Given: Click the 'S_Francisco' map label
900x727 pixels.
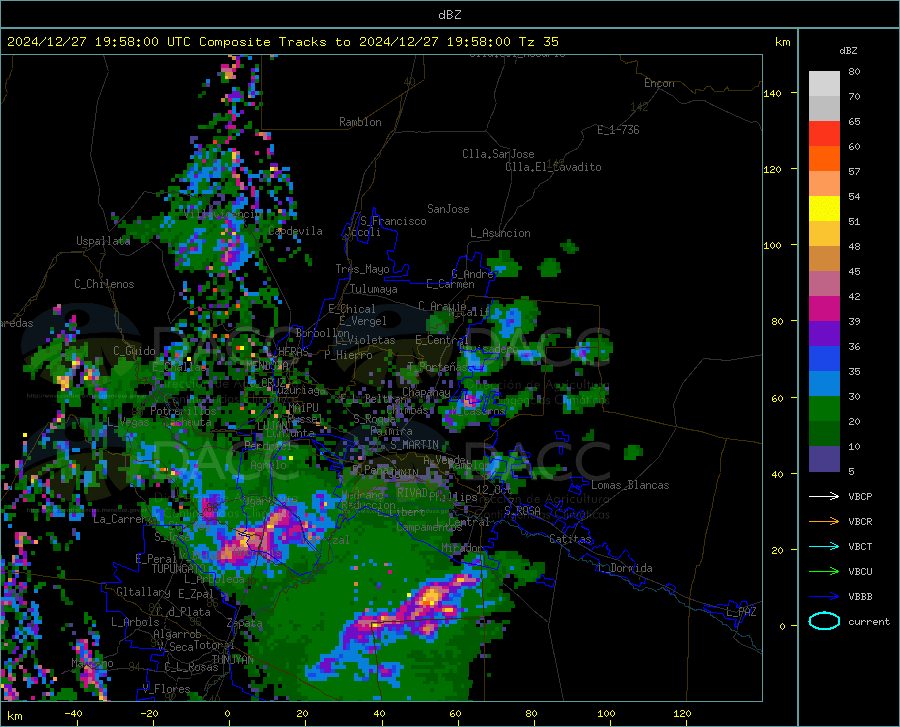Looking at the screenshot, I should tap(393, 221).
